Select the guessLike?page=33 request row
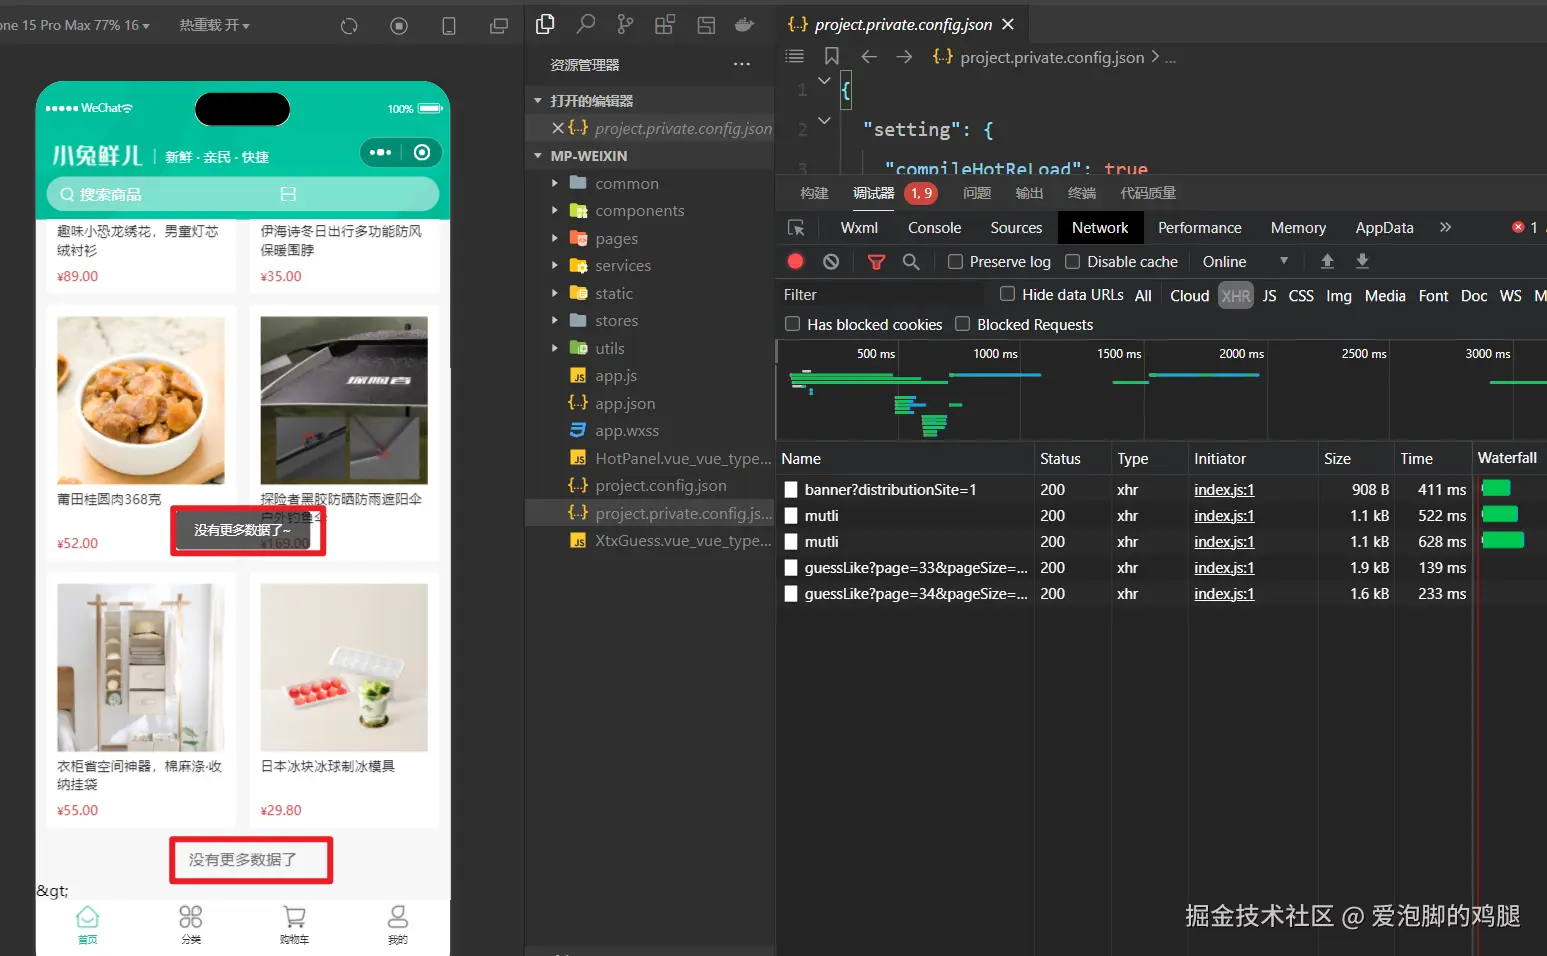Viewport: 1547px width, 956px height. [x=1125, y=568]
